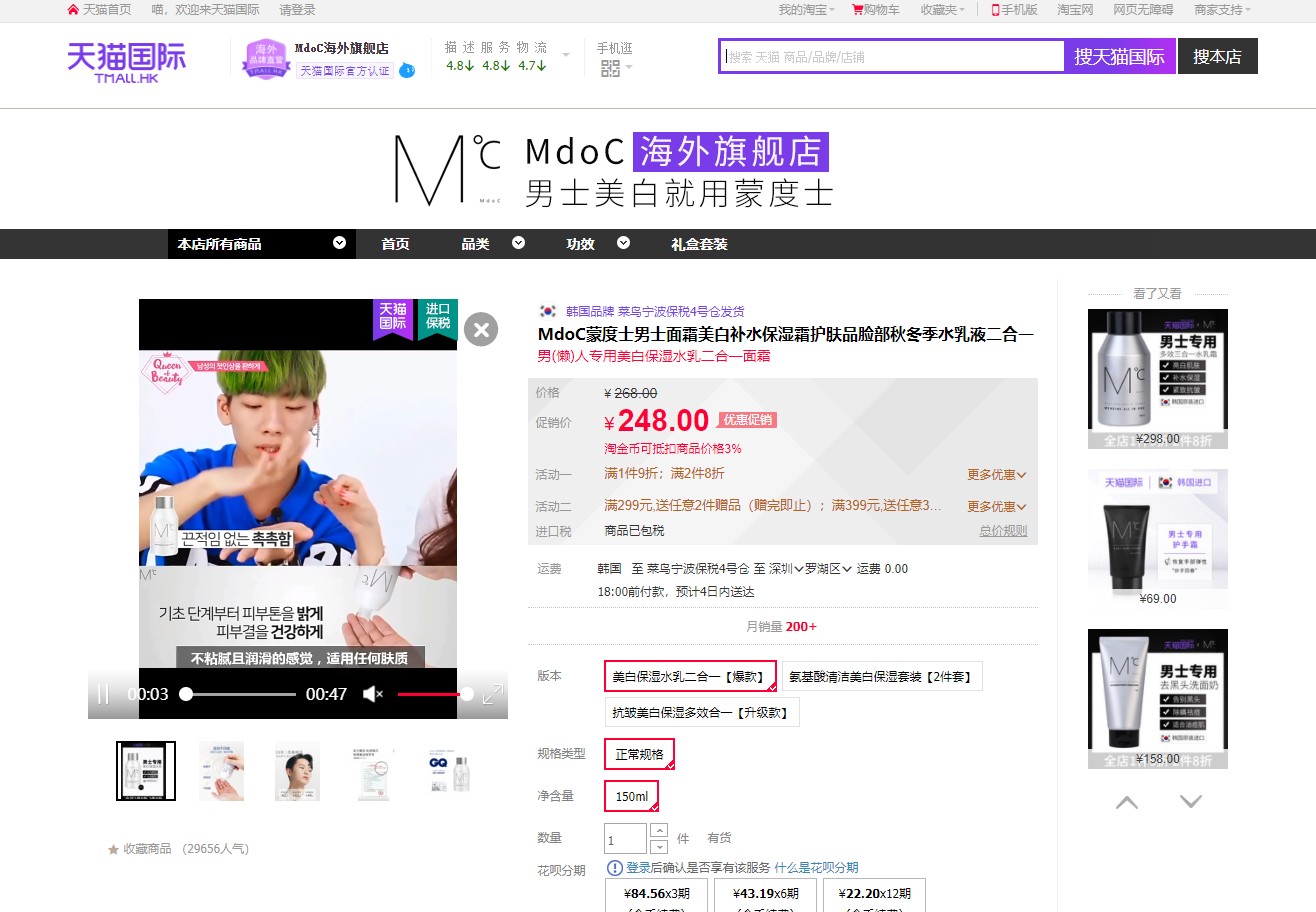The height and width of the screenshot is (912, 1316).
Task: Open recommended face wash priced ¥158.00
Action: click(1158, 698)
